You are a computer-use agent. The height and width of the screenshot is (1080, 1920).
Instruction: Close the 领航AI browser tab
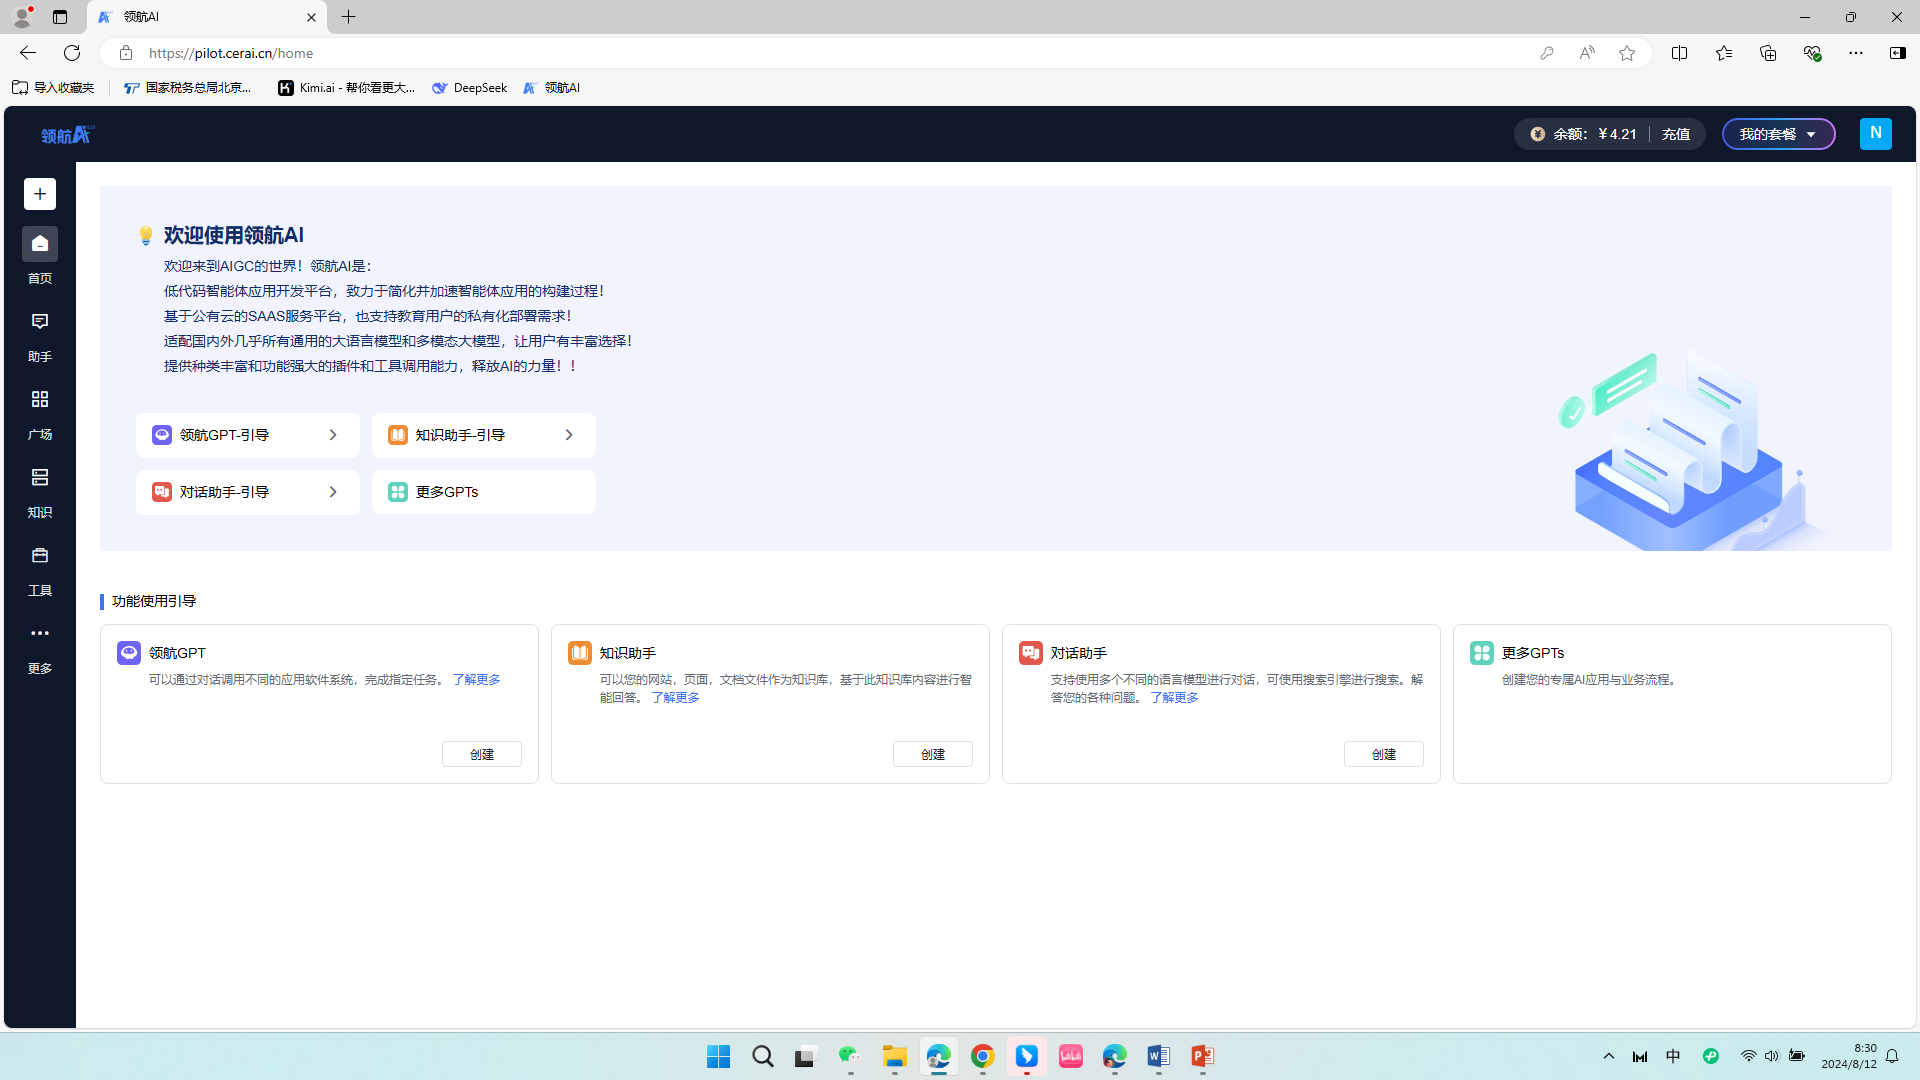pos(311,17)
